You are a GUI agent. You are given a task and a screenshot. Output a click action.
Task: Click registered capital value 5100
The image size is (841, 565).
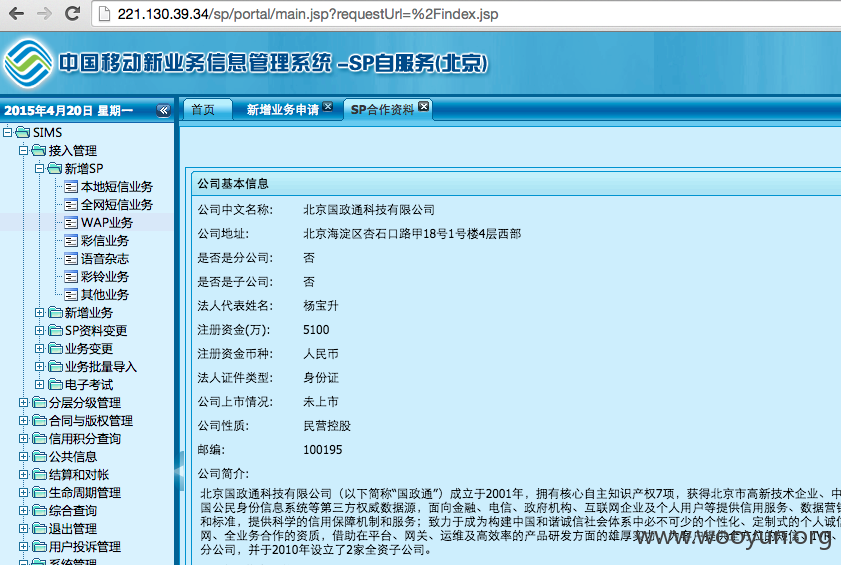(316, 330)
